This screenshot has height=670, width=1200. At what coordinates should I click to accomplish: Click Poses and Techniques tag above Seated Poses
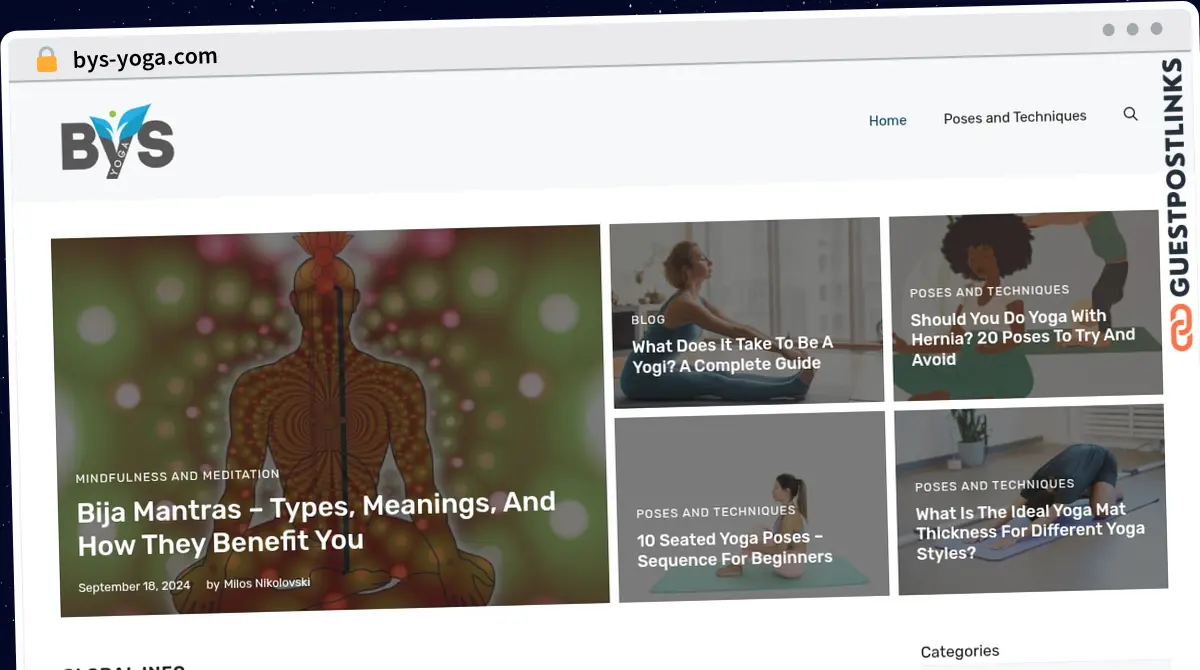[x=716, y=512]
